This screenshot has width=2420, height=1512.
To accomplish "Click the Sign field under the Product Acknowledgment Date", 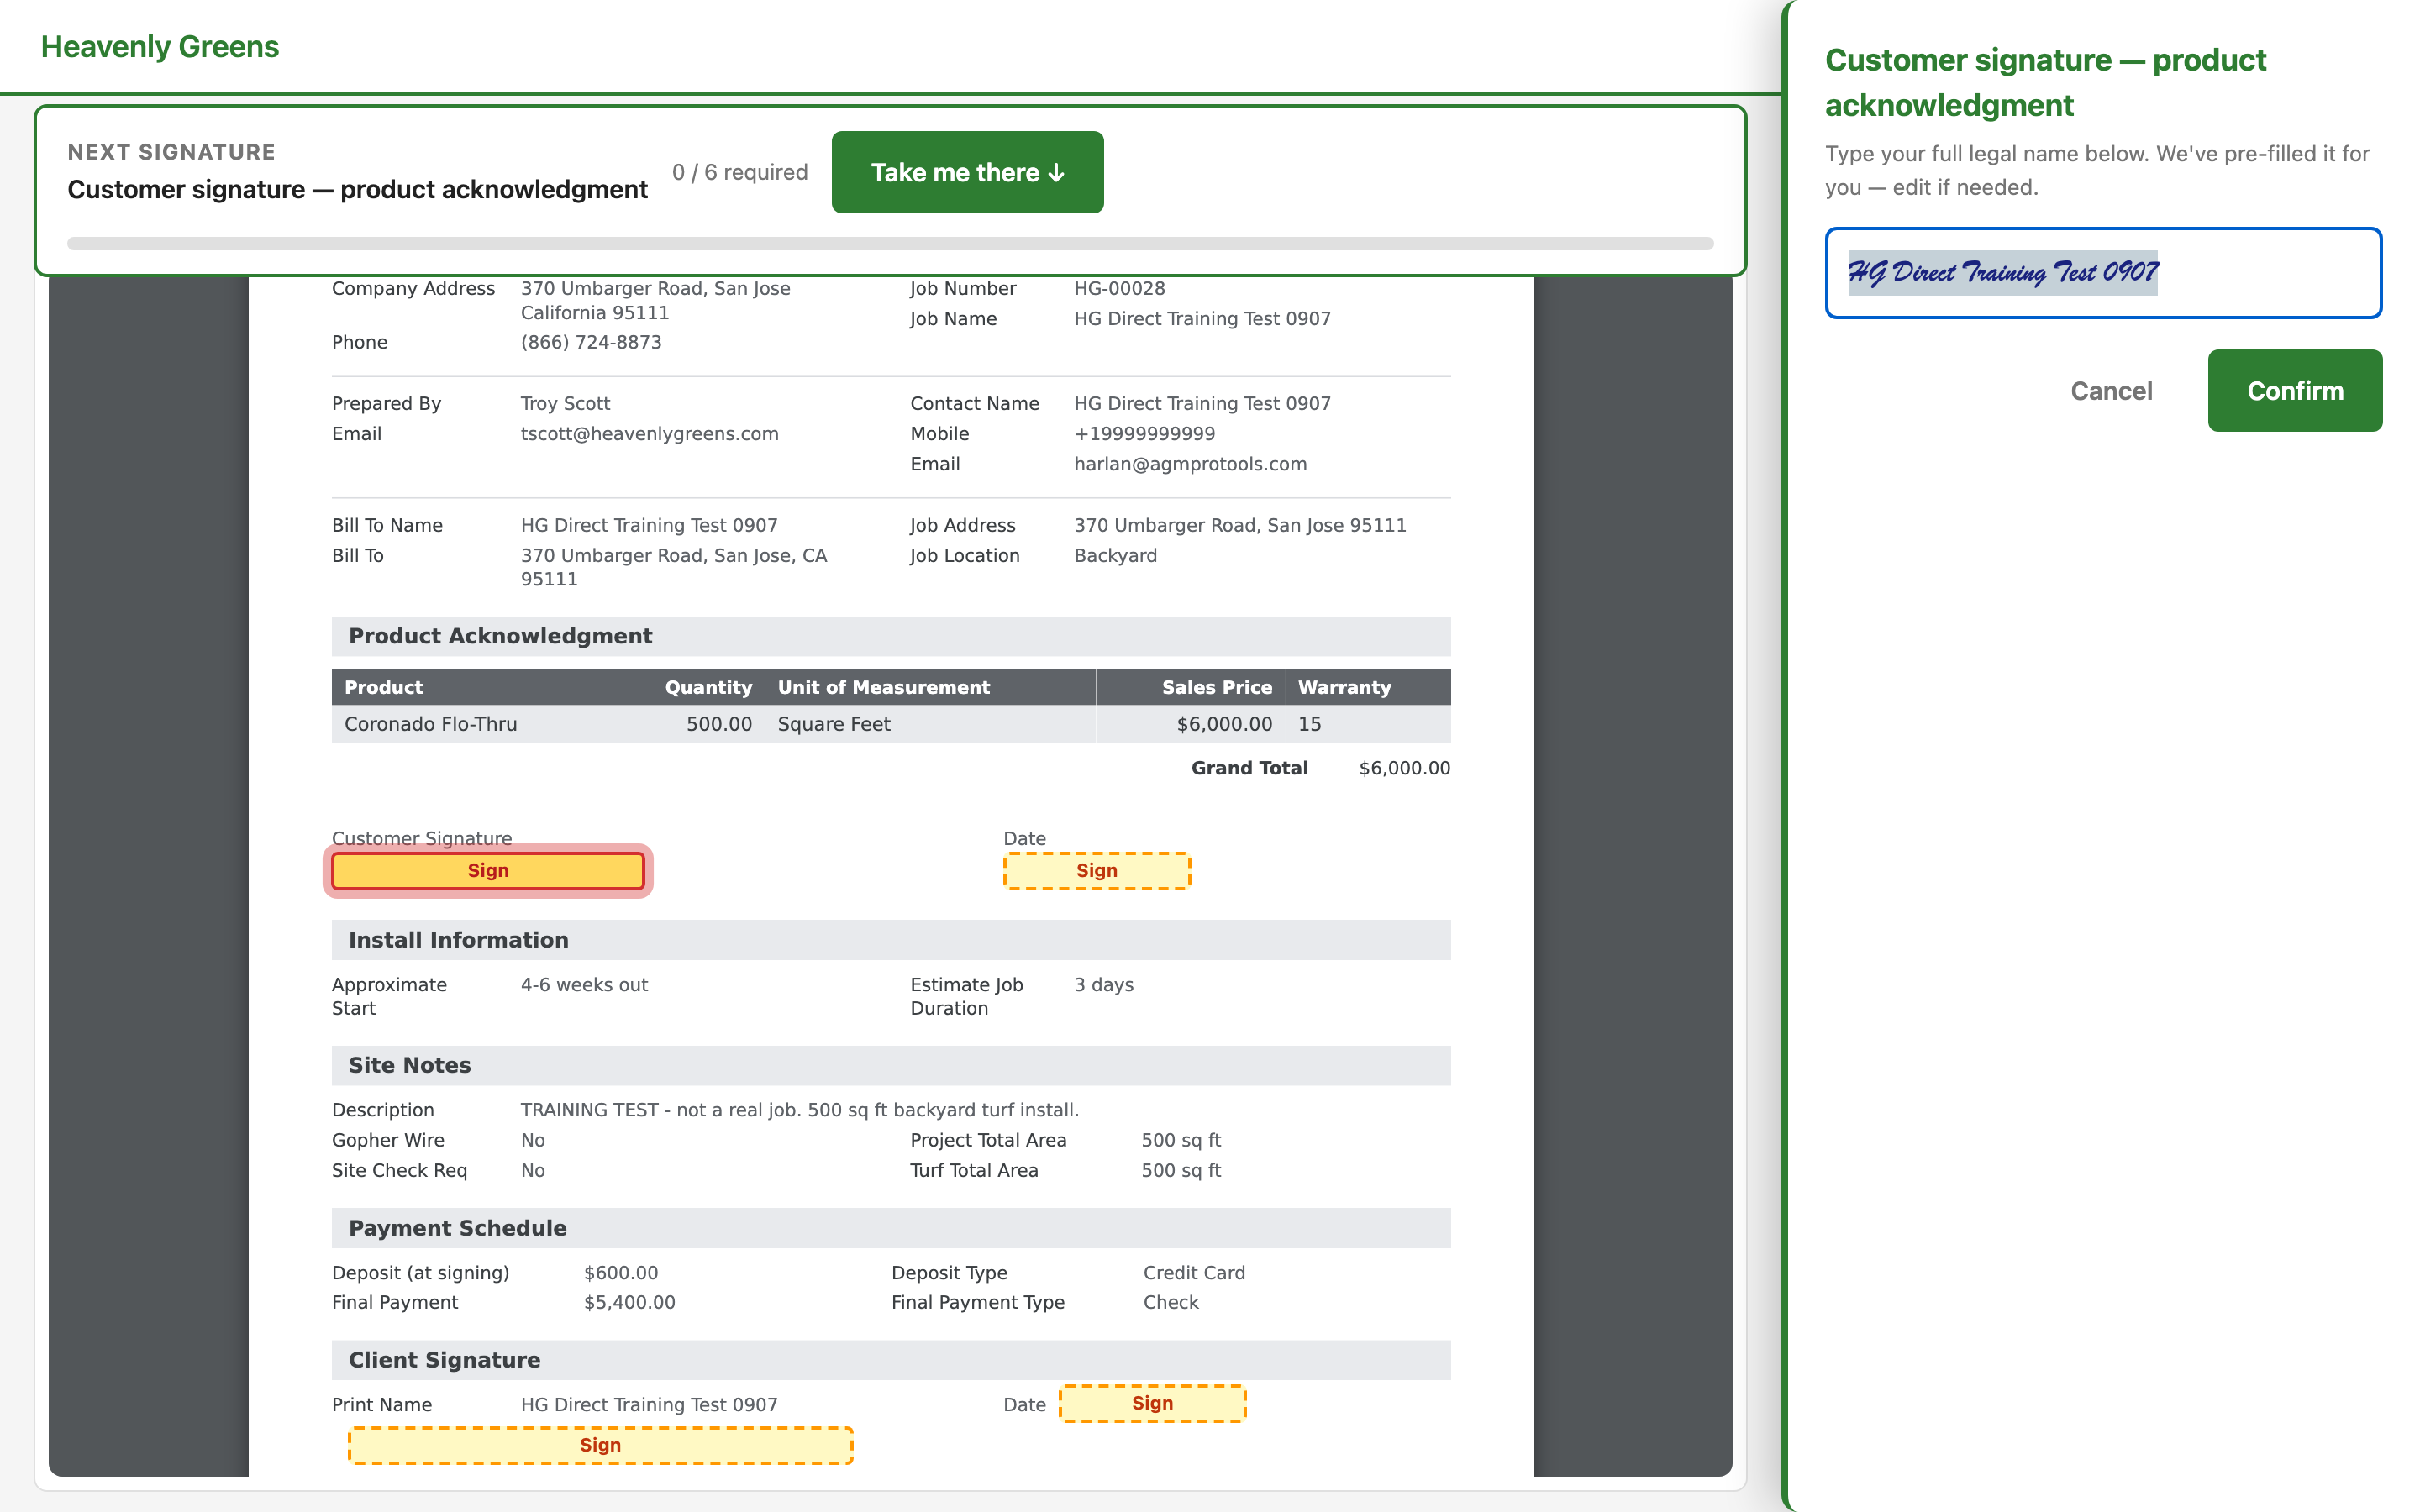I will coord(1097,871).
